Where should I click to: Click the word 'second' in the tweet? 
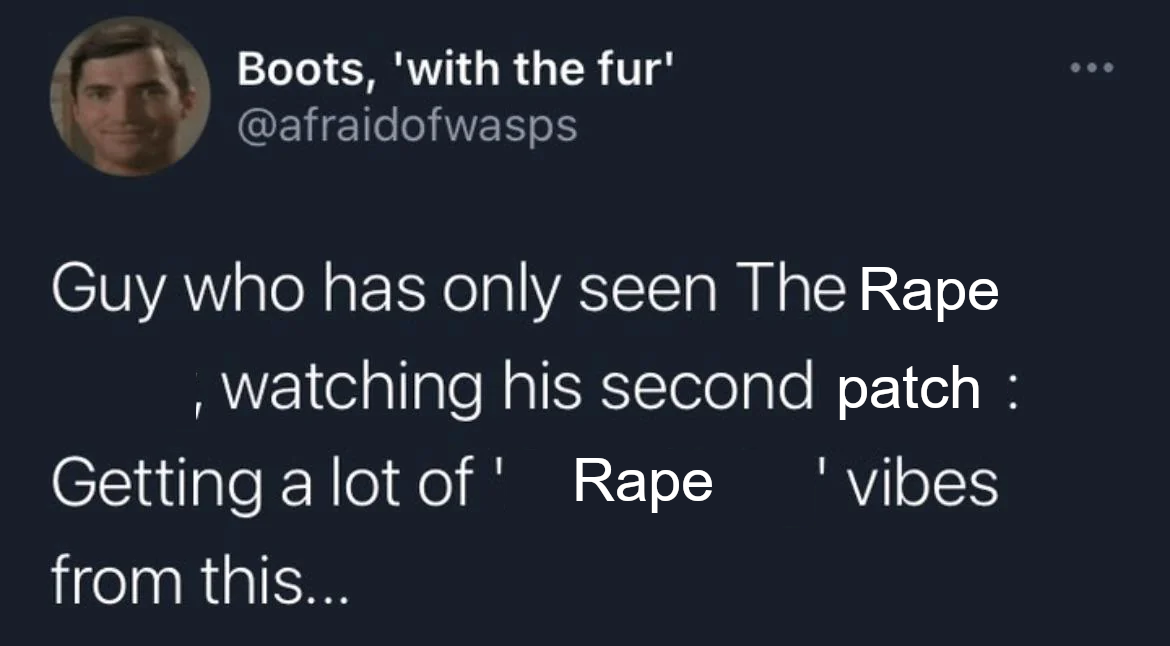pos(707,387)
